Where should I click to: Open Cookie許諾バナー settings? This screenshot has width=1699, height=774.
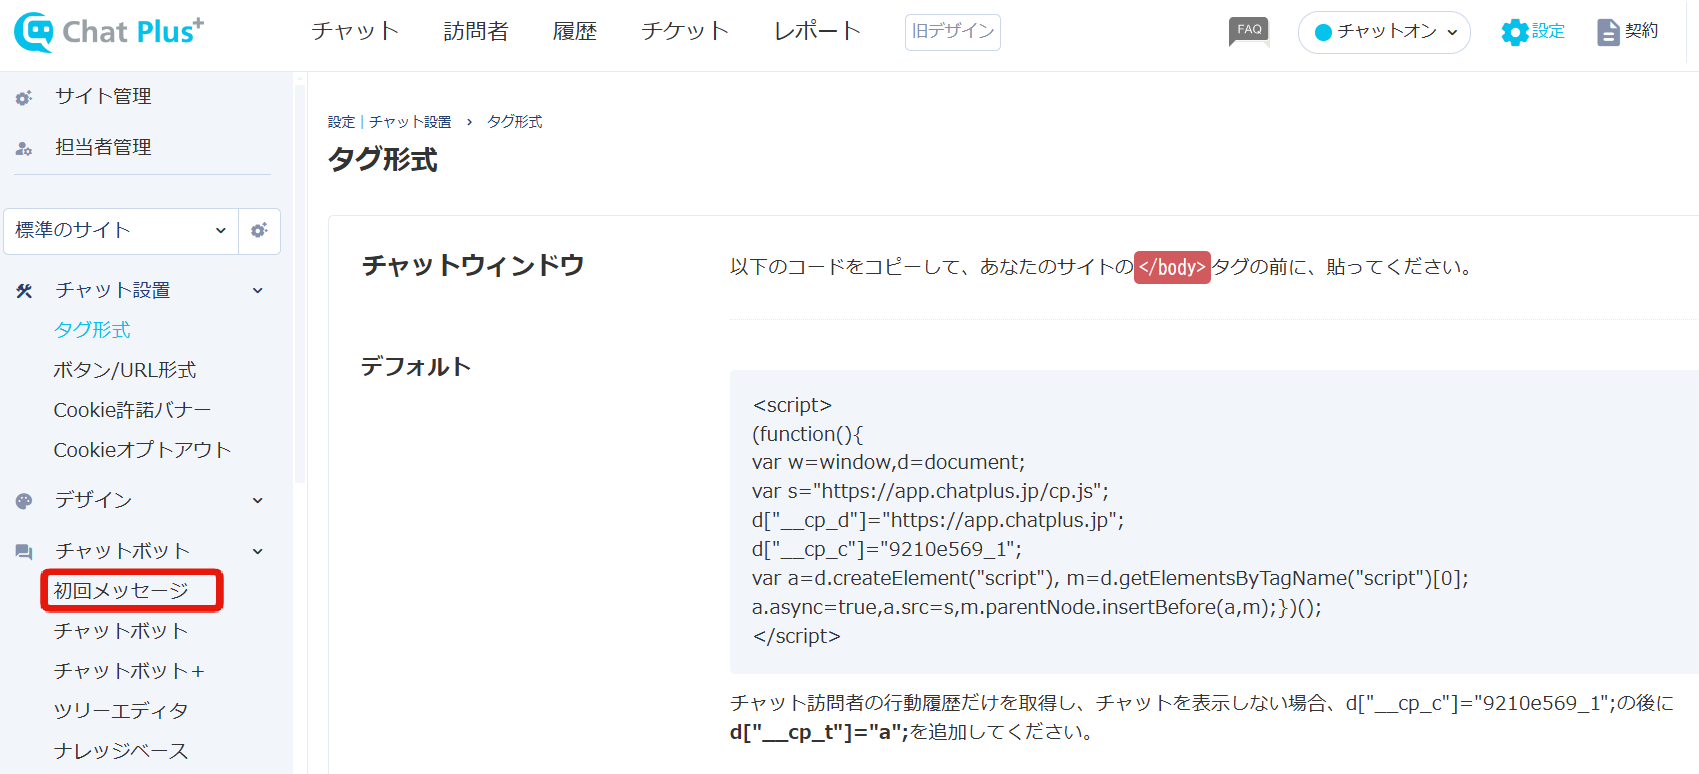[x=132, y=410]
